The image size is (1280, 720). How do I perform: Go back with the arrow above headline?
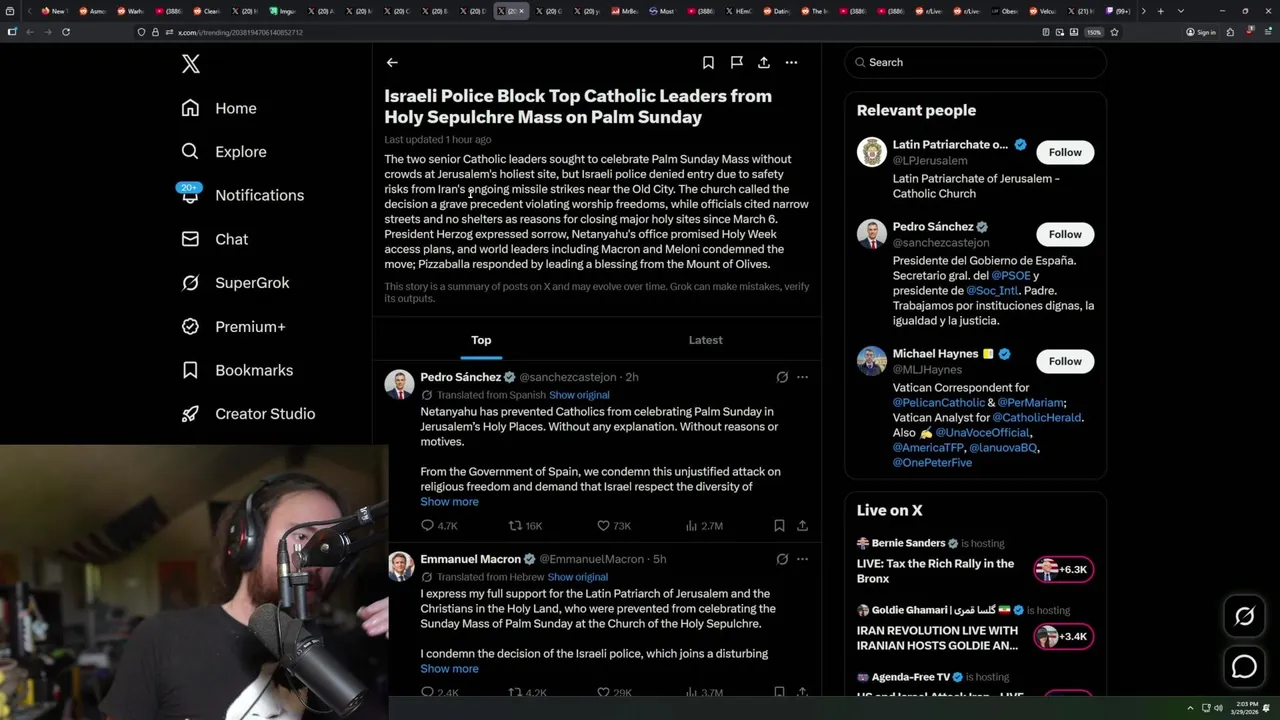click(x=392, y=62)
